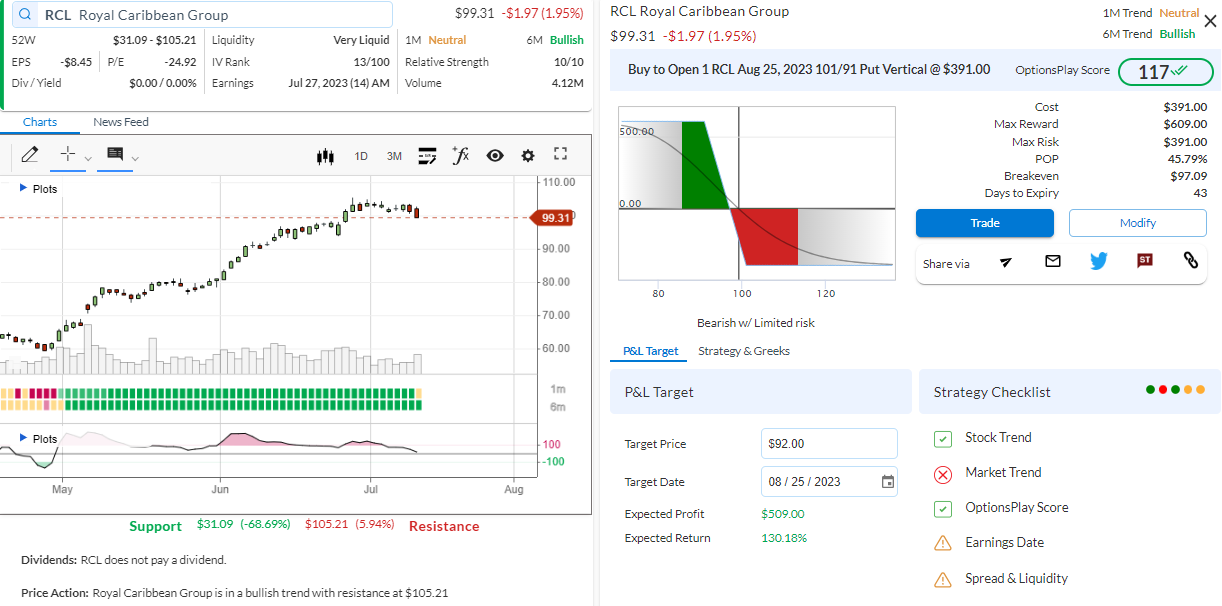Click the Spread & Liquidity warning icon
The height and width of the screenshot is (606, 1222).
click(x=942, y=579)
